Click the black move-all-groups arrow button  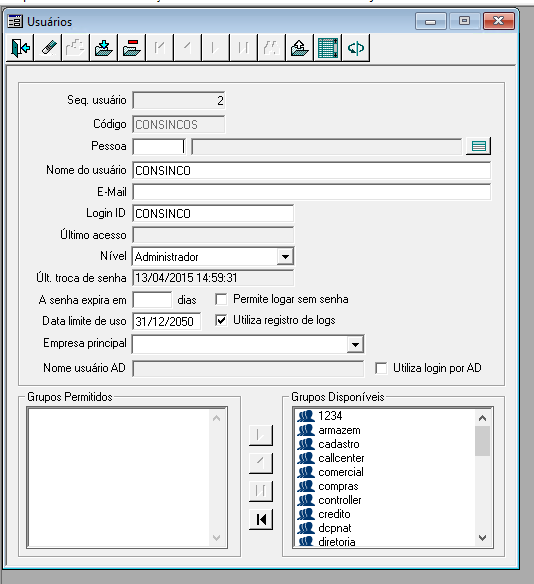(261, 519)
